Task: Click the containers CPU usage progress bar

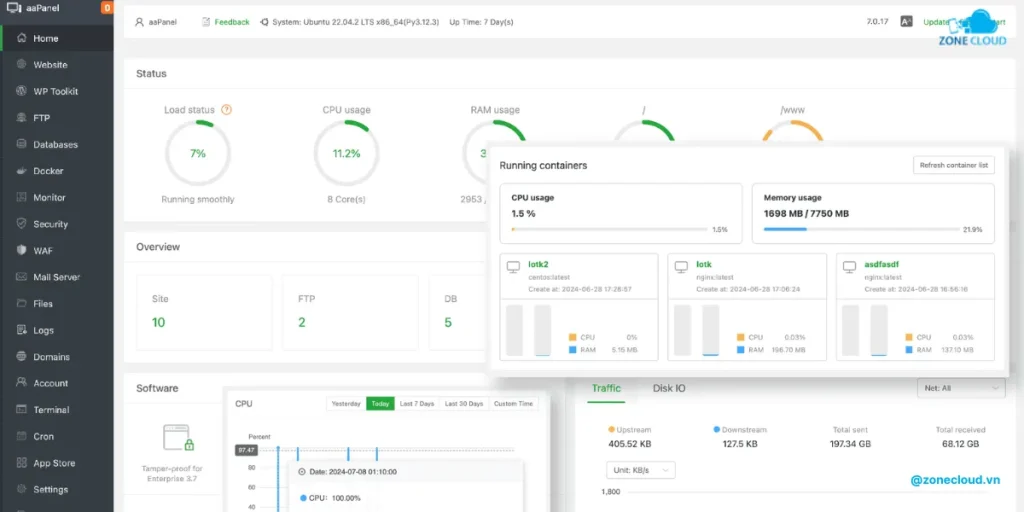Action: (x=609, y=229)
